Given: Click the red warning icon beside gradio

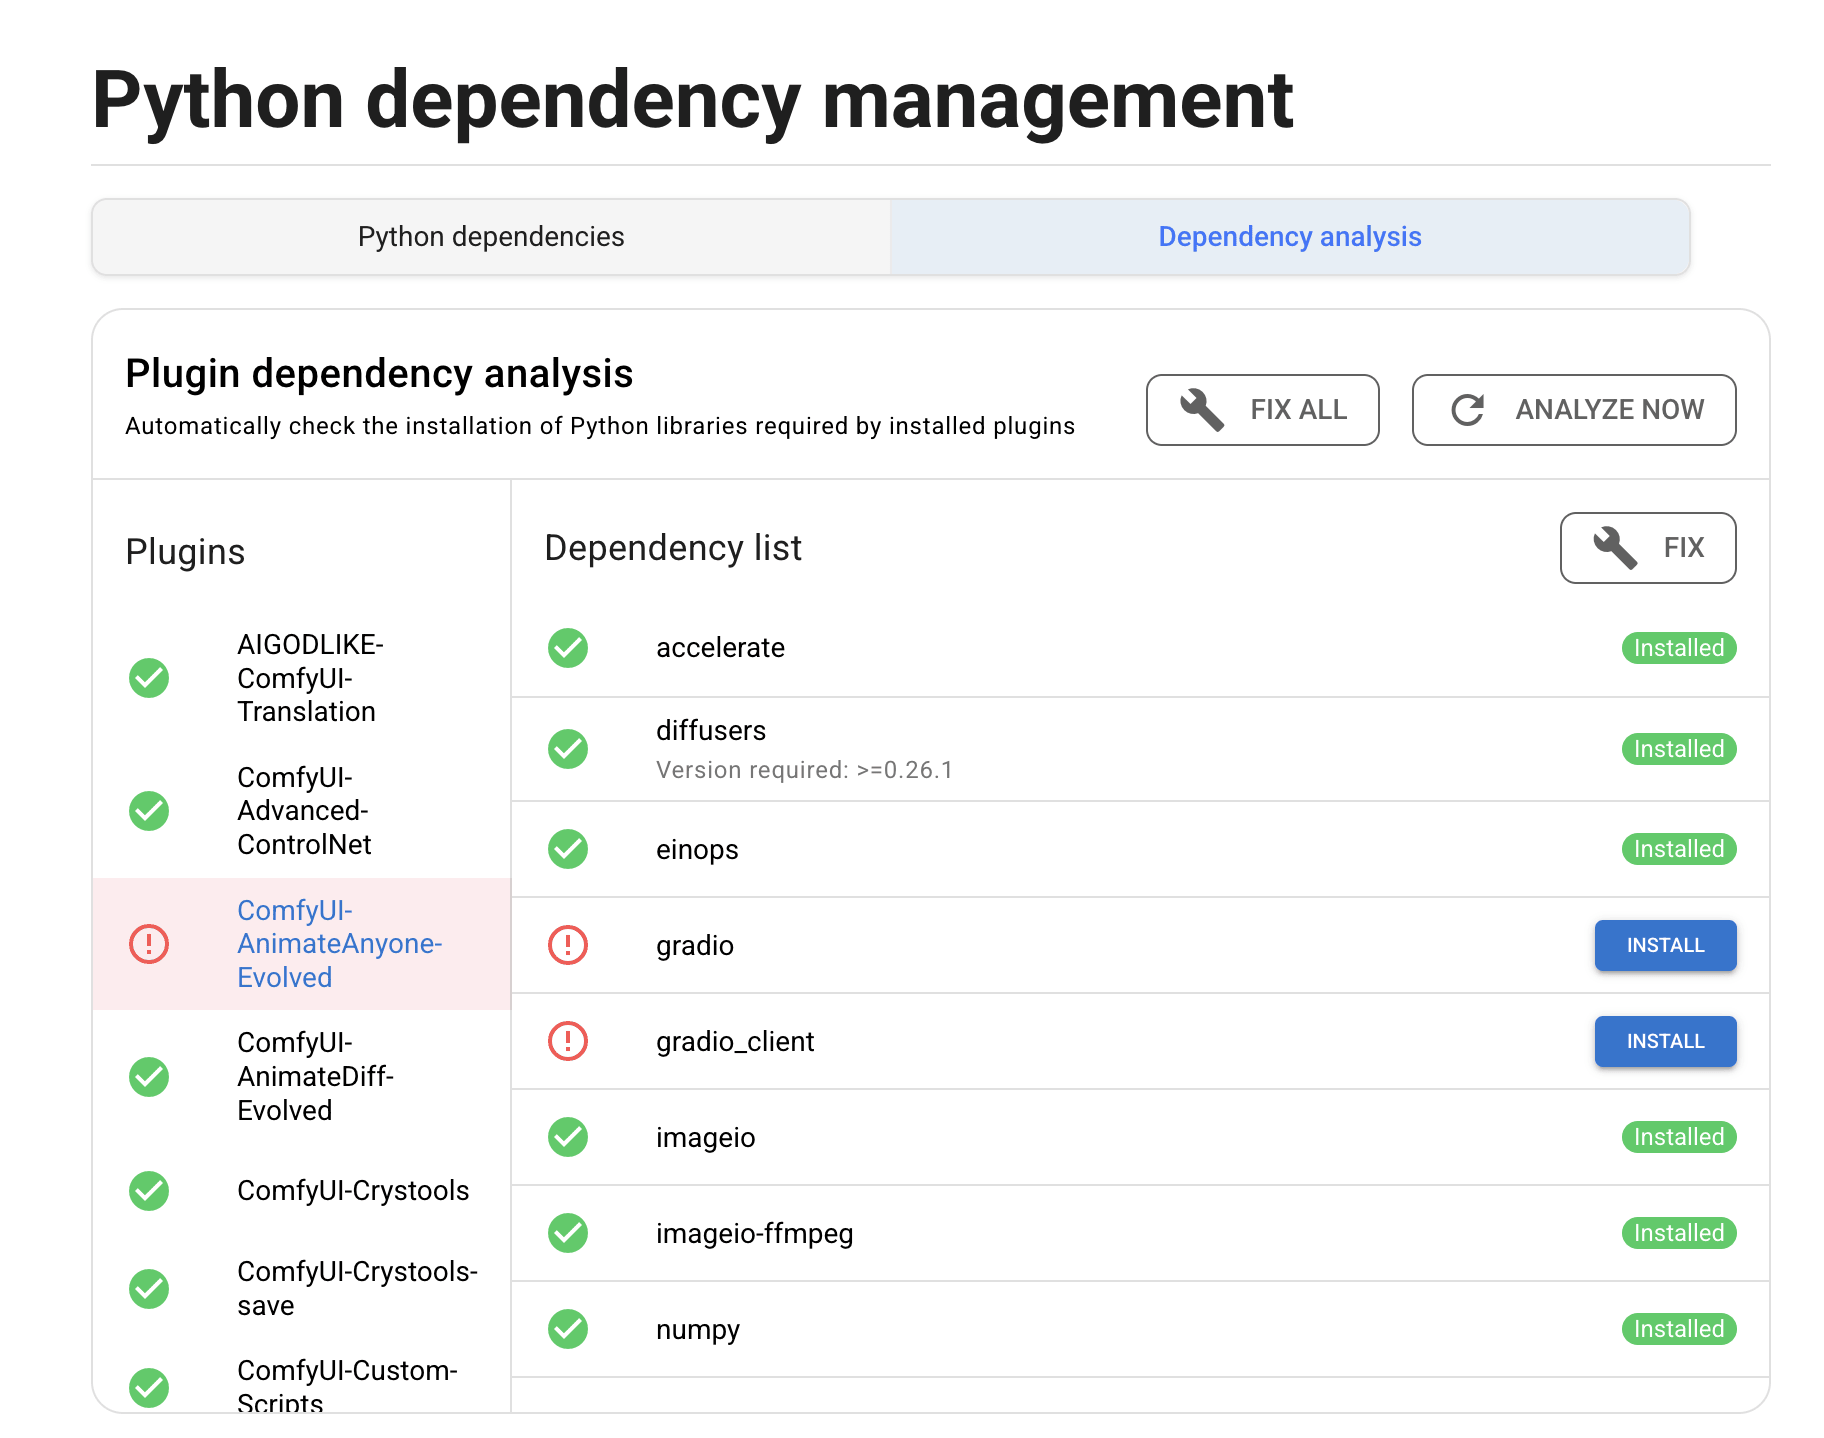Looking at the screenshot, I should pos(568,945).
